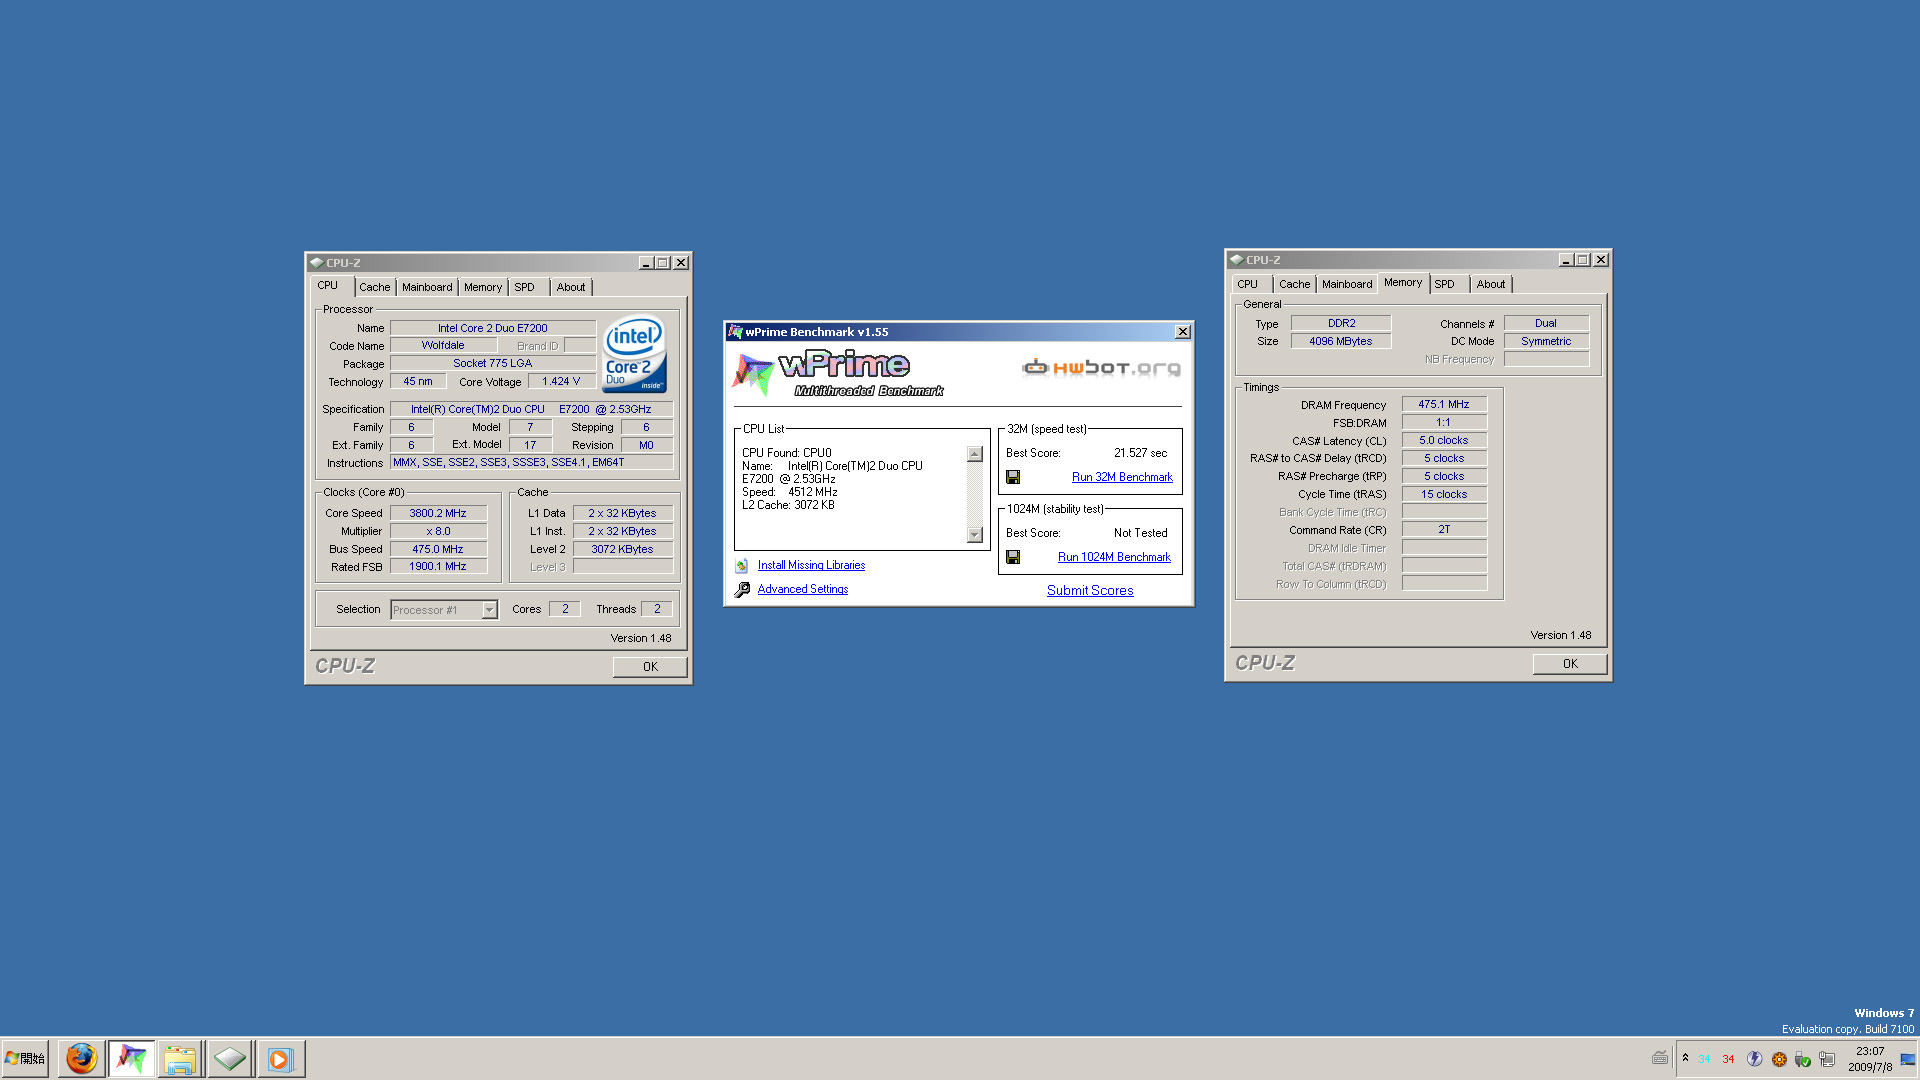Click the DRAM Frequency 475.1 MHz field
The height and width of the screenshot is (1080, 1920).
click(1444, 405)
